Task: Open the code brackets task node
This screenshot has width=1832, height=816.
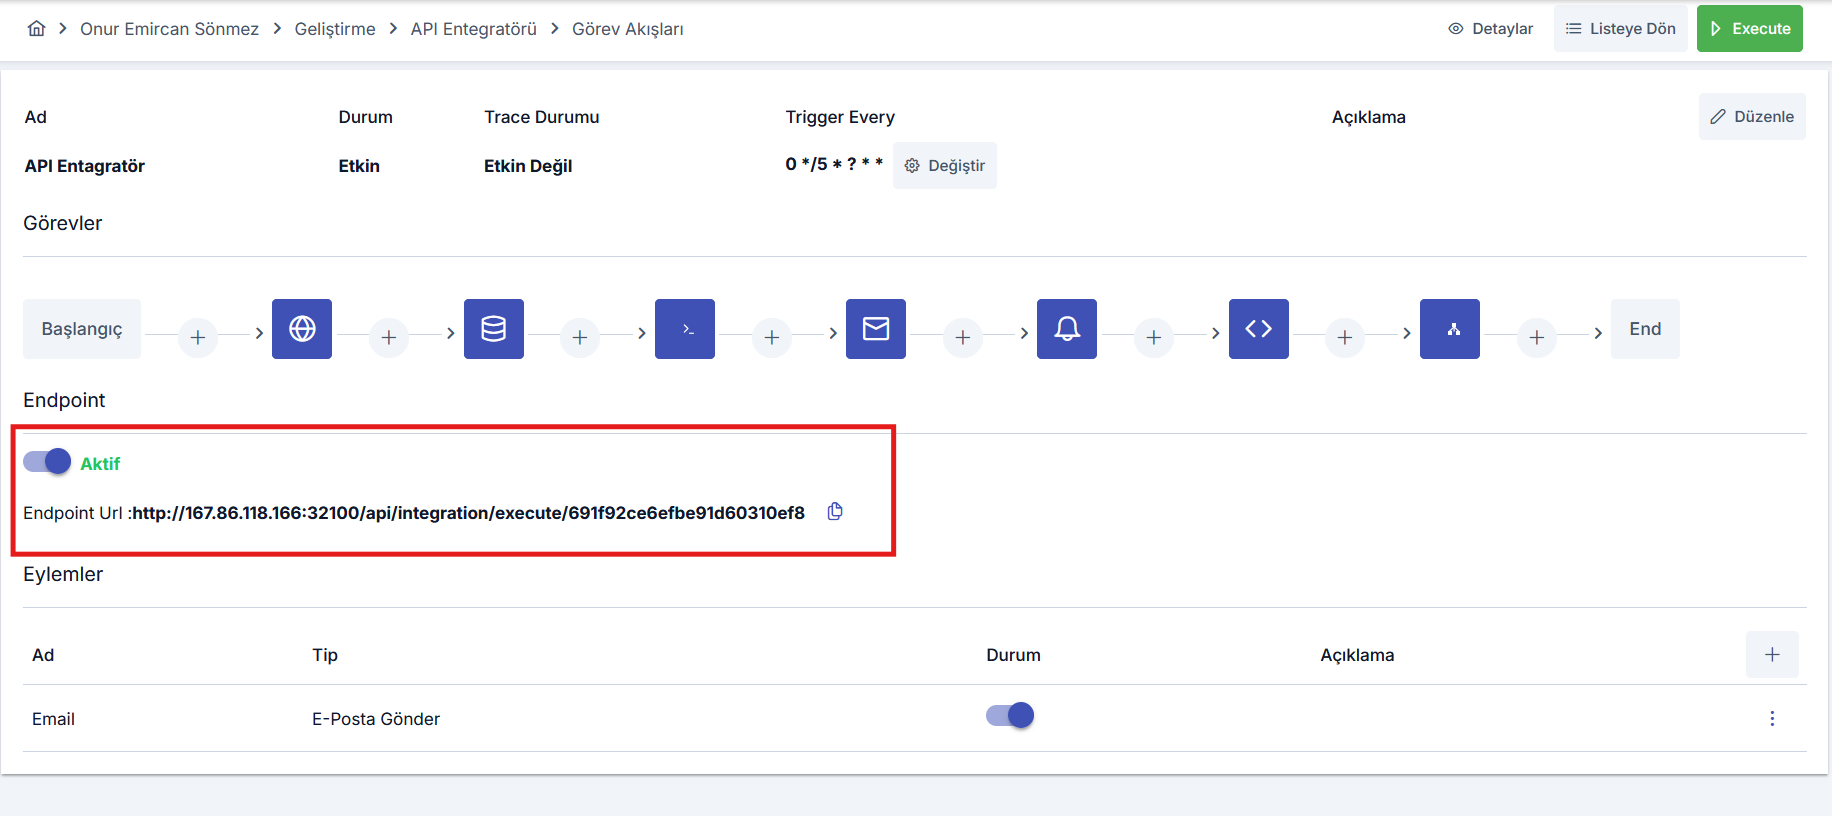Action: [x=1259, y=329]
